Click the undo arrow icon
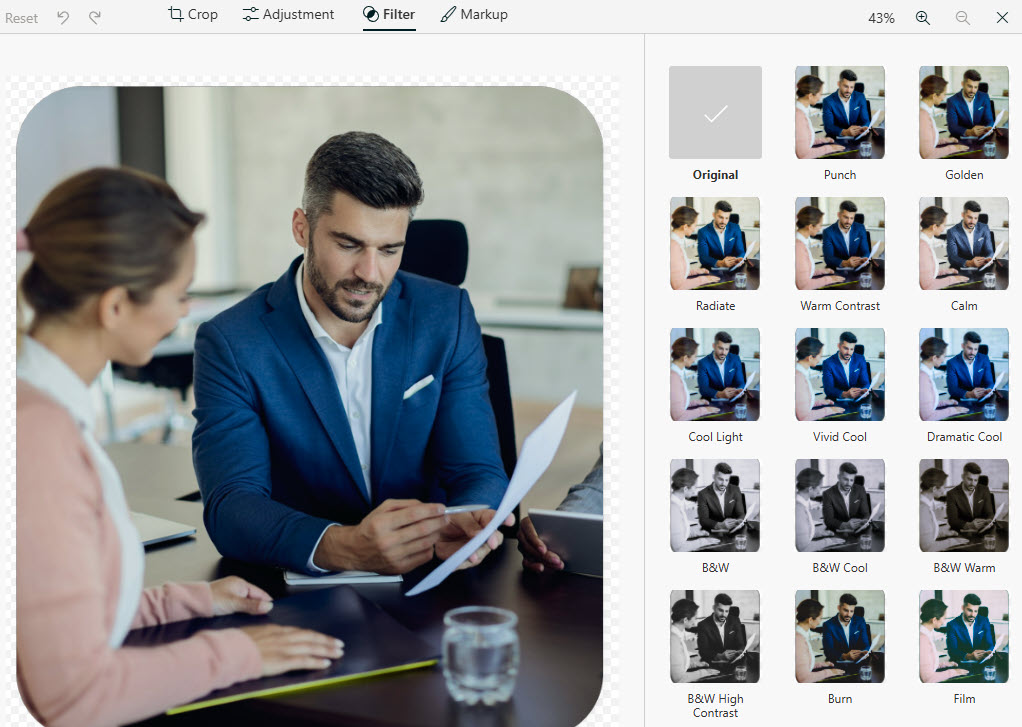This screenshot has width=1022, height=727. coord(63,18)
